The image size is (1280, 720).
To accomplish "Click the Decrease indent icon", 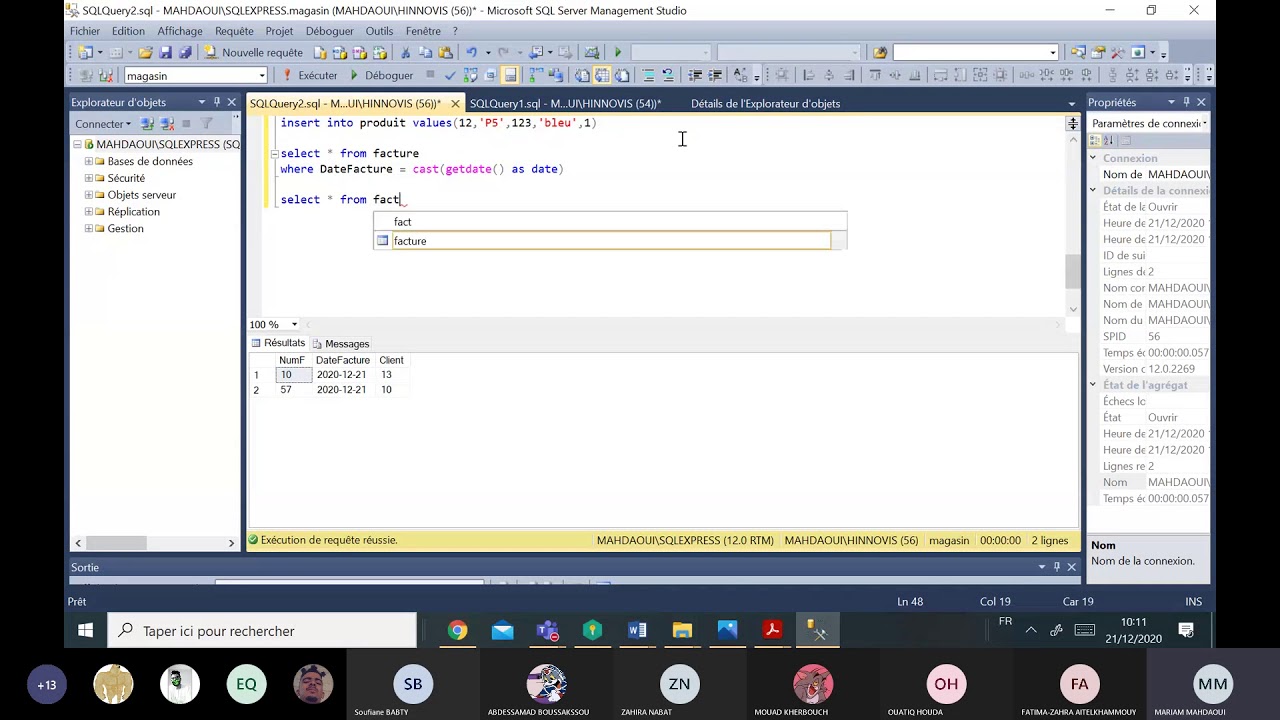I will (695, 75).
